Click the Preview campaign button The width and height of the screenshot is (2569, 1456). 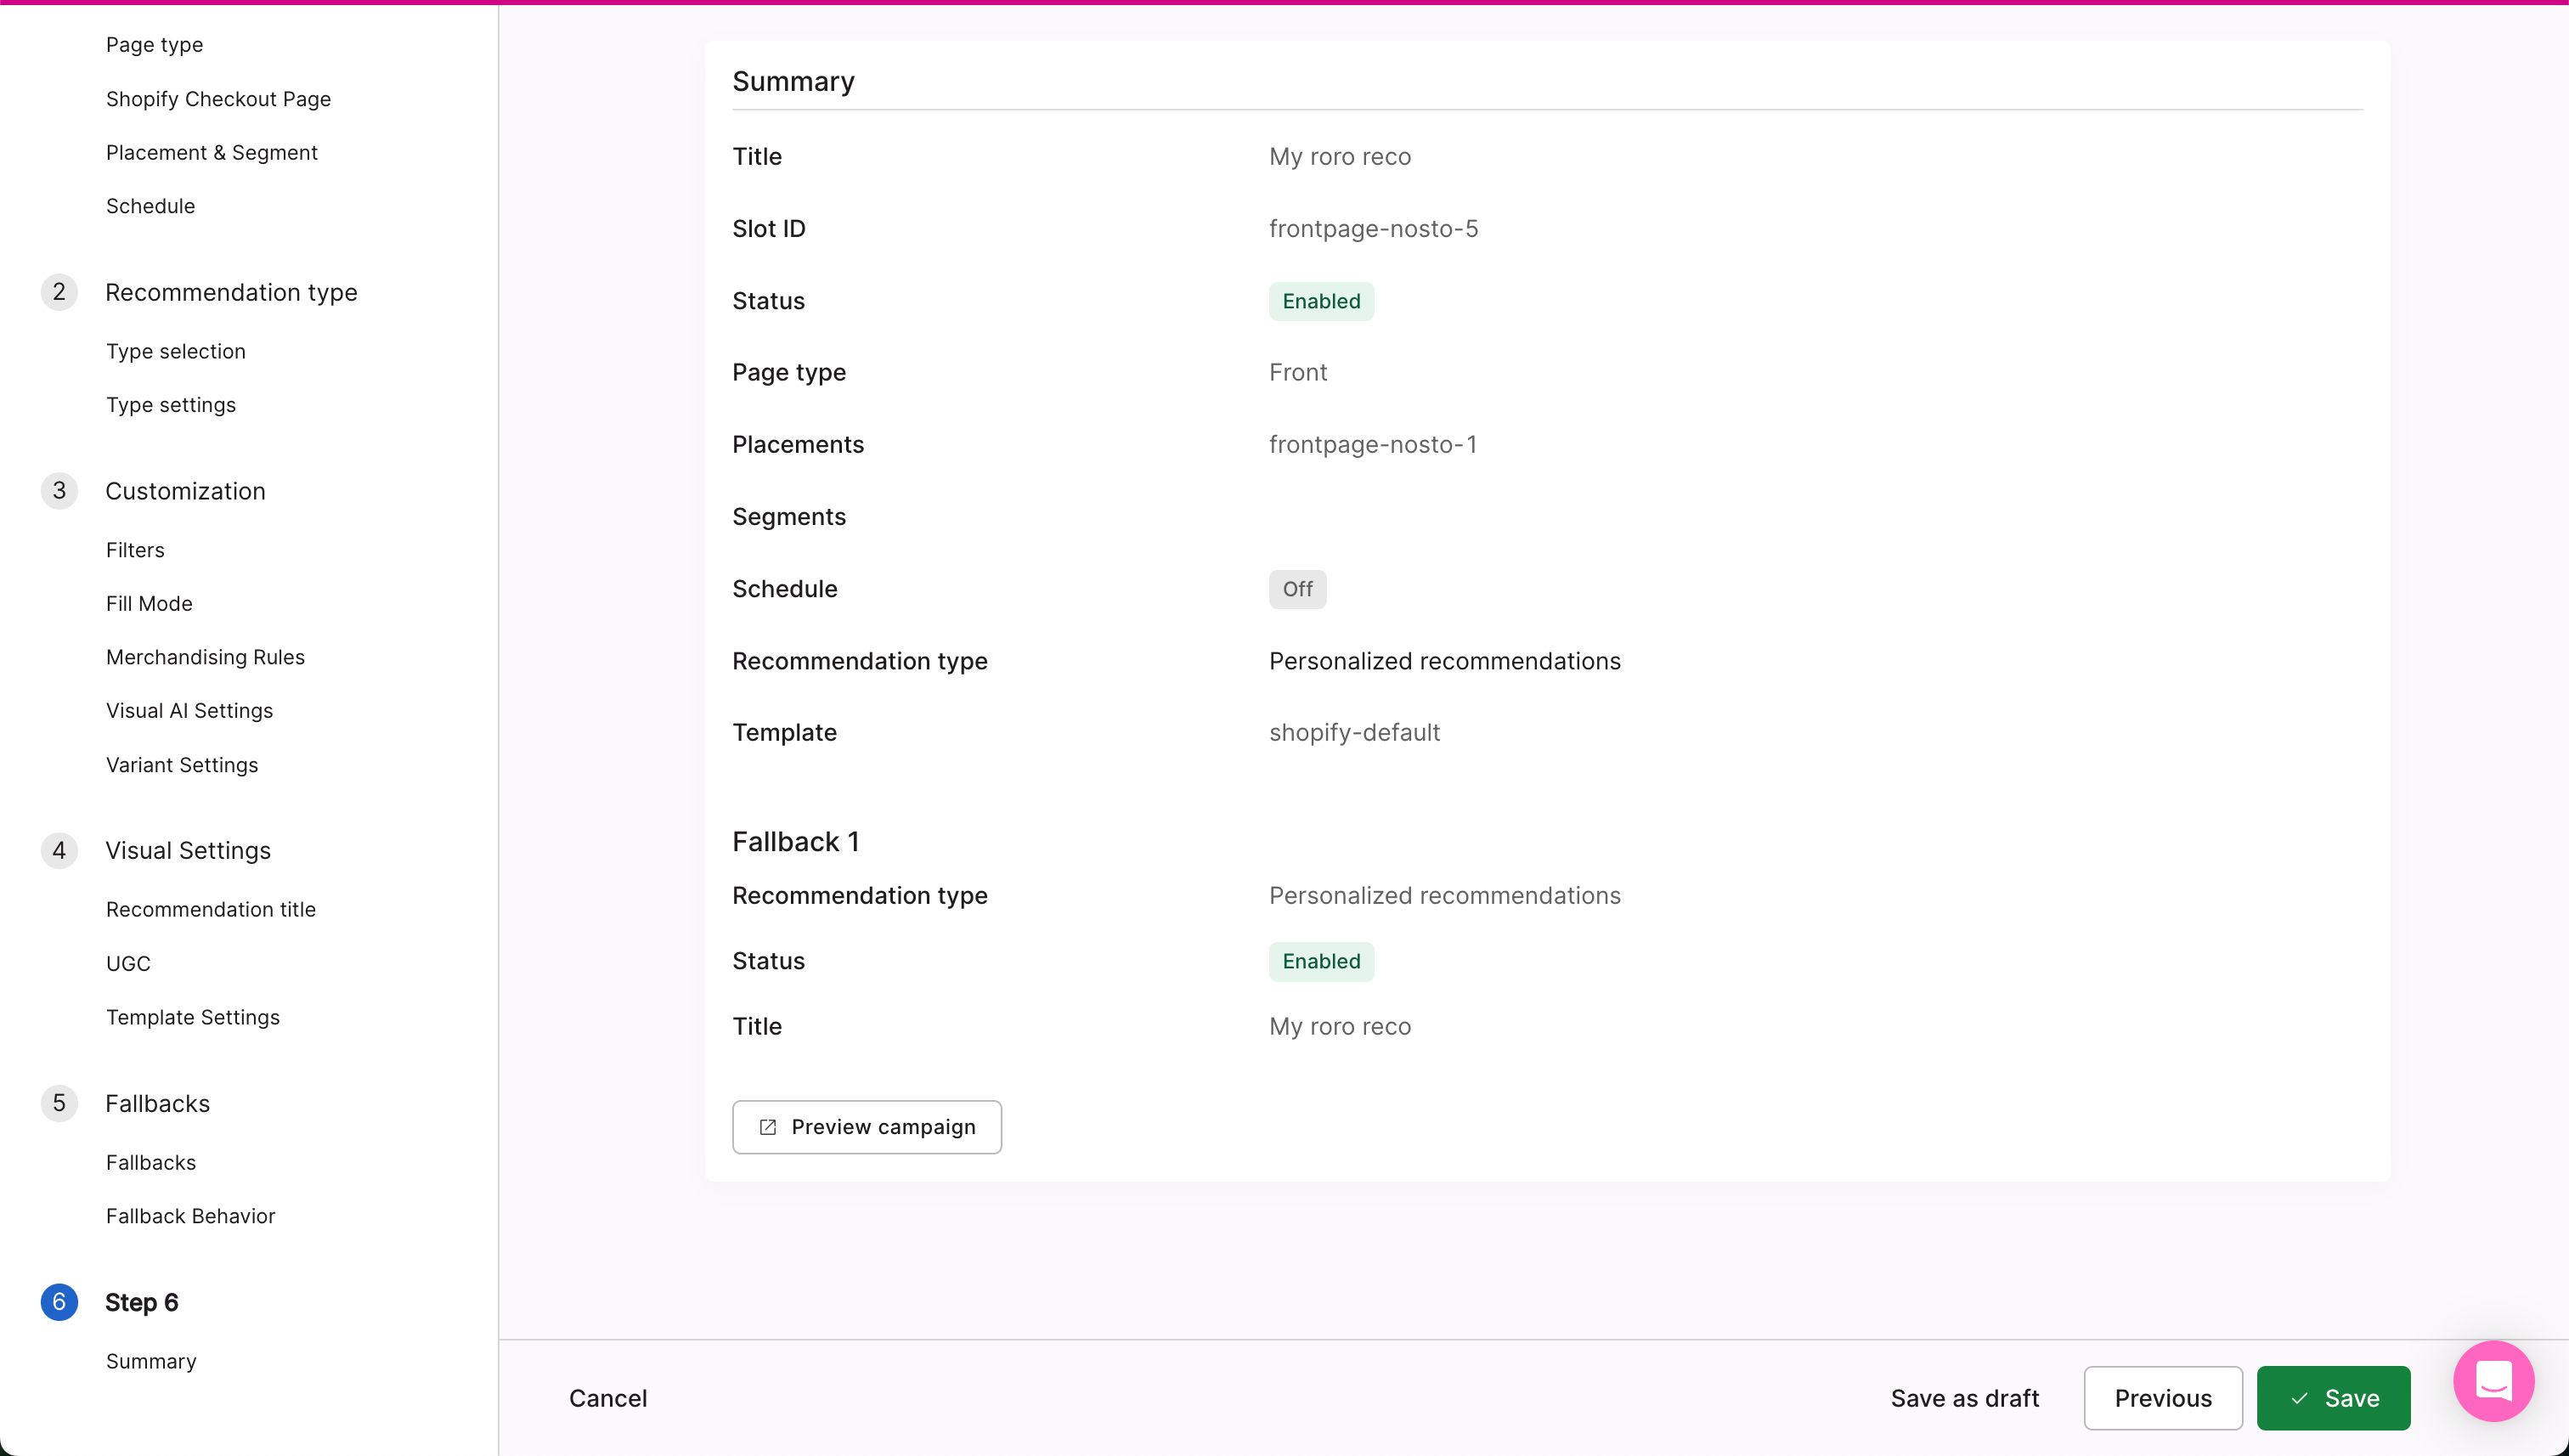click(866, 1127)
